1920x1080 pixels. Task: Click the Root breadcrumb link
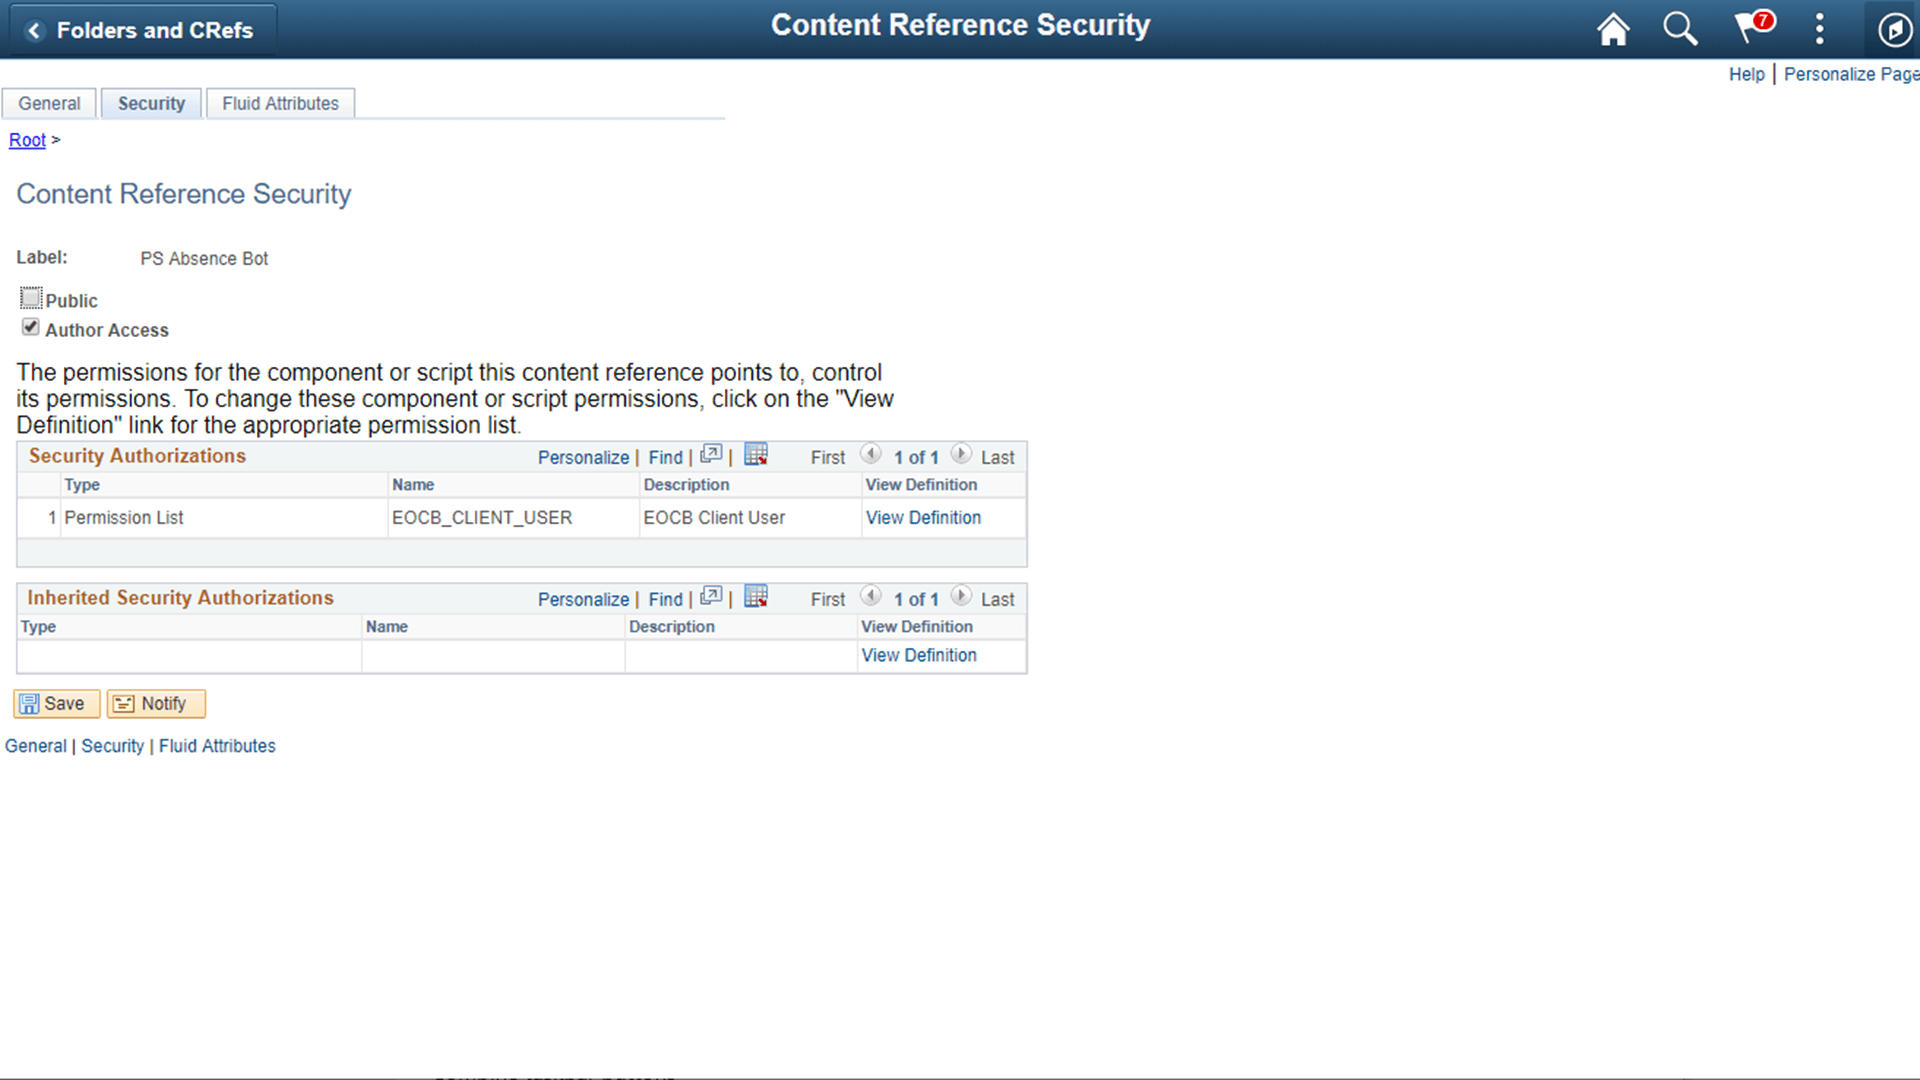[27, 140]
